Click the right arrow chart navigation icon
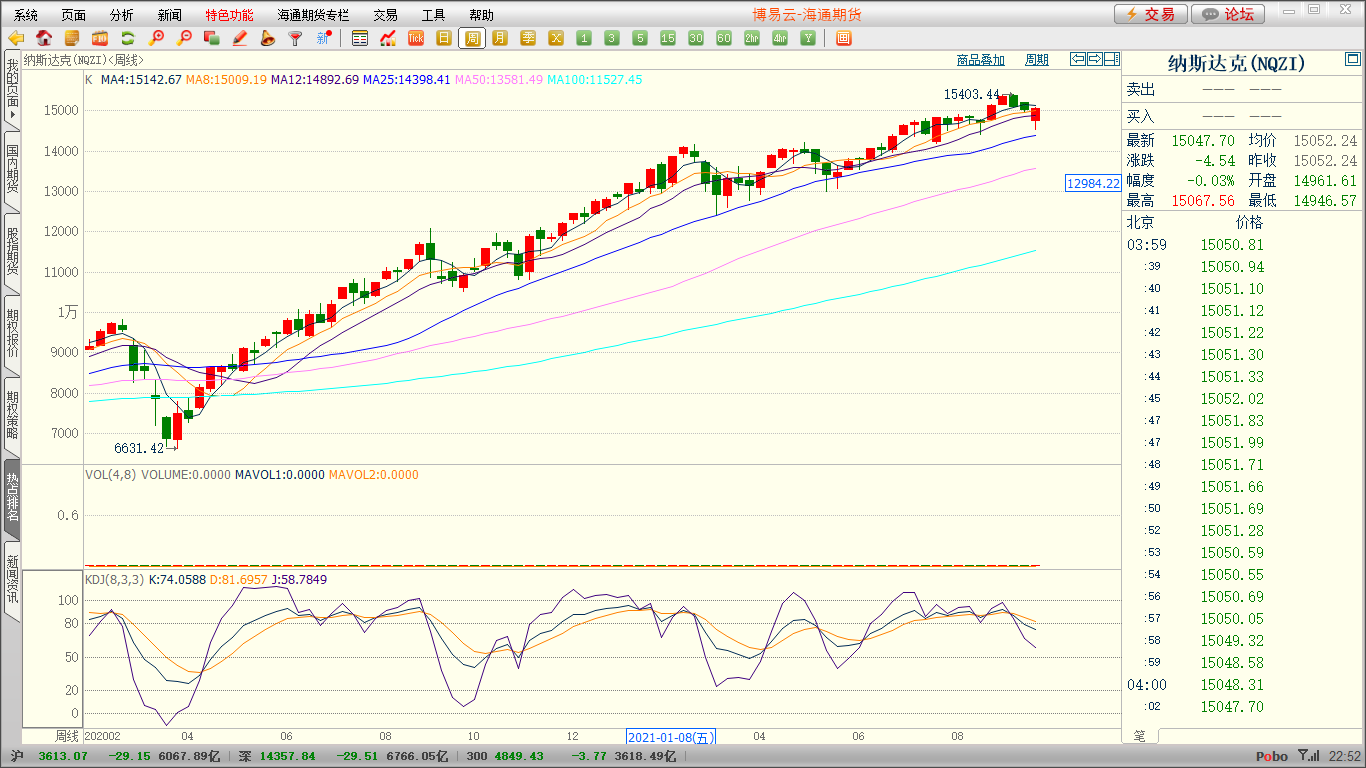 point(1094,59)
